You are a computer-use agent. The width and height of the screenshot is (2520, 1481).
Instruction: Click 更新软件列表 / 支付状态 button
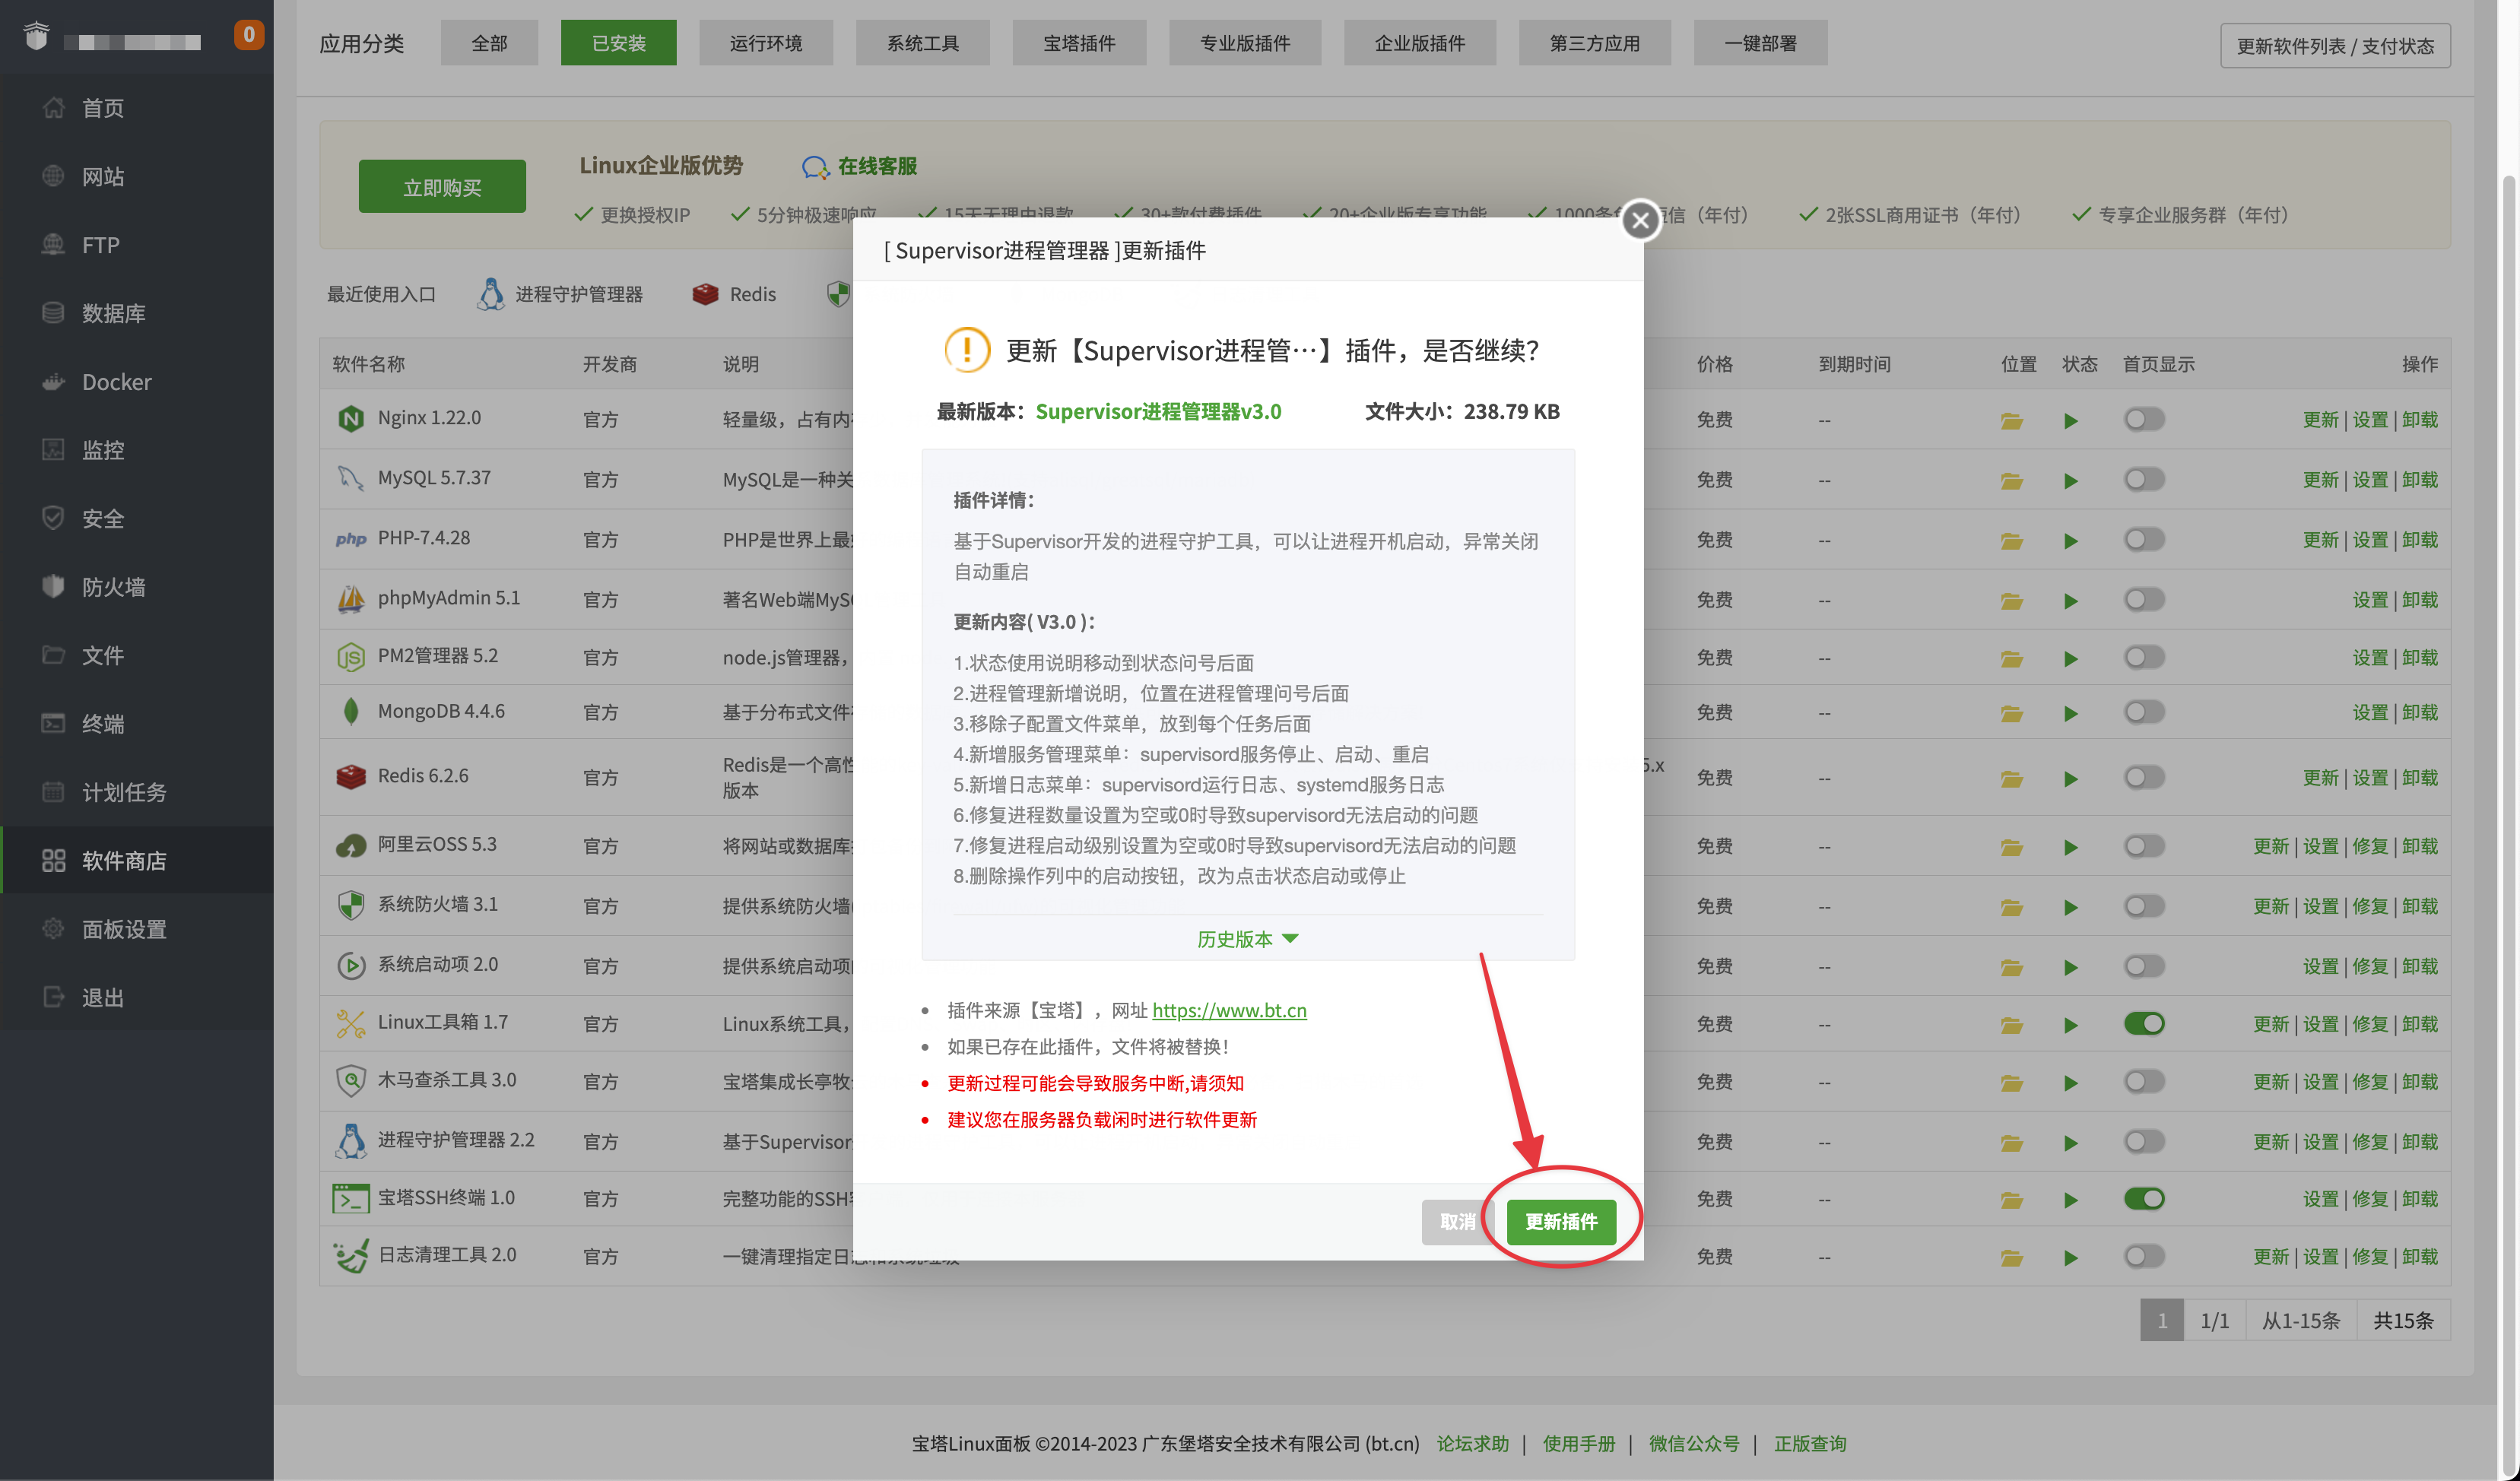[x=2335, y=46]
